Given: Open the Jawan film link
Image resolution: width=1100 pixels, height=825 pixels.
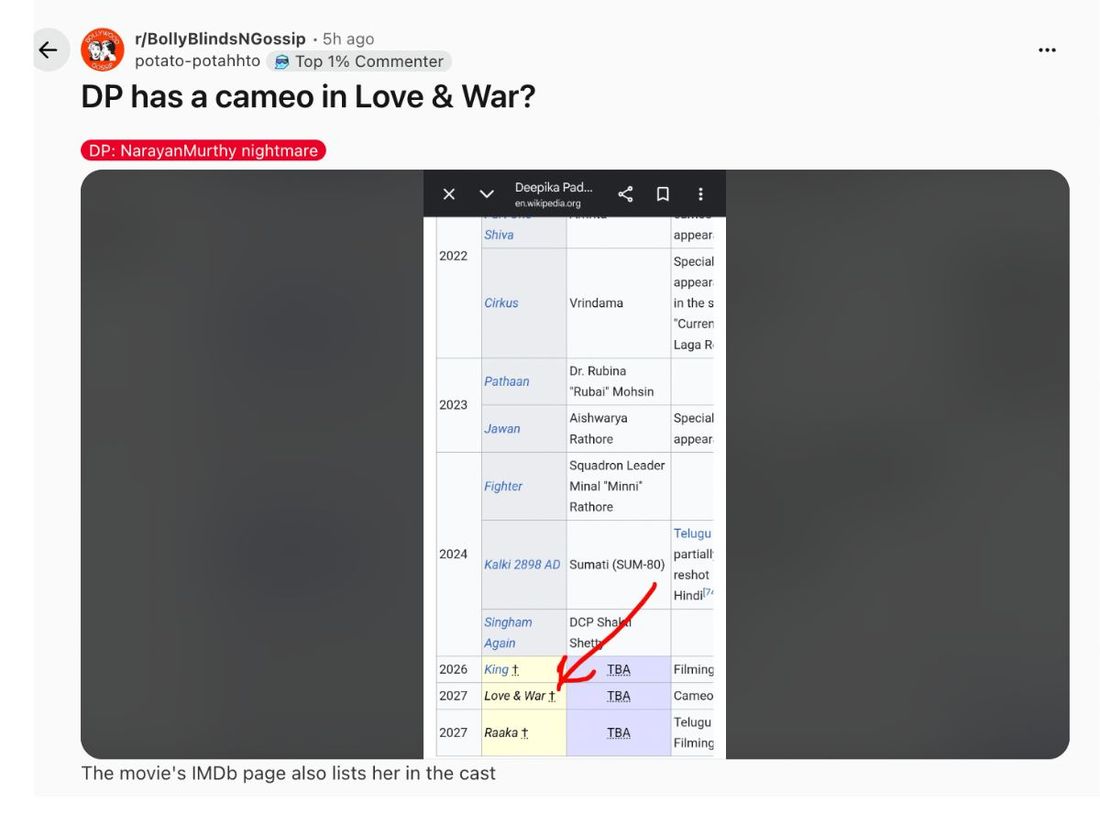Looking at the screenshot, I should click(x=502, y=429).
